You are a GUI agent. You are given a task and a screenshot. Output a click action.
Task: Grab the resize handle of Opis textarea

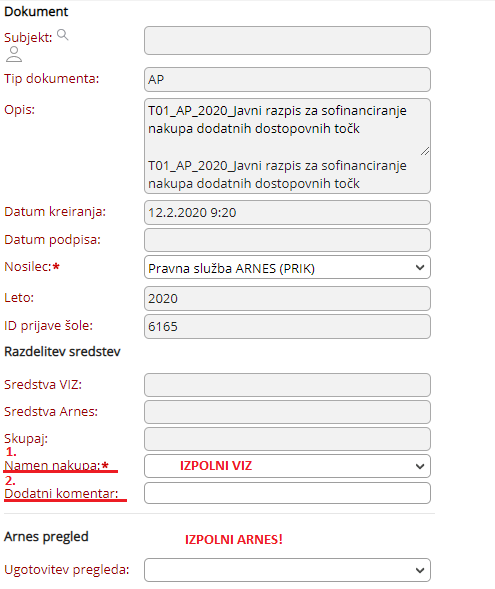tap(425, 151)
